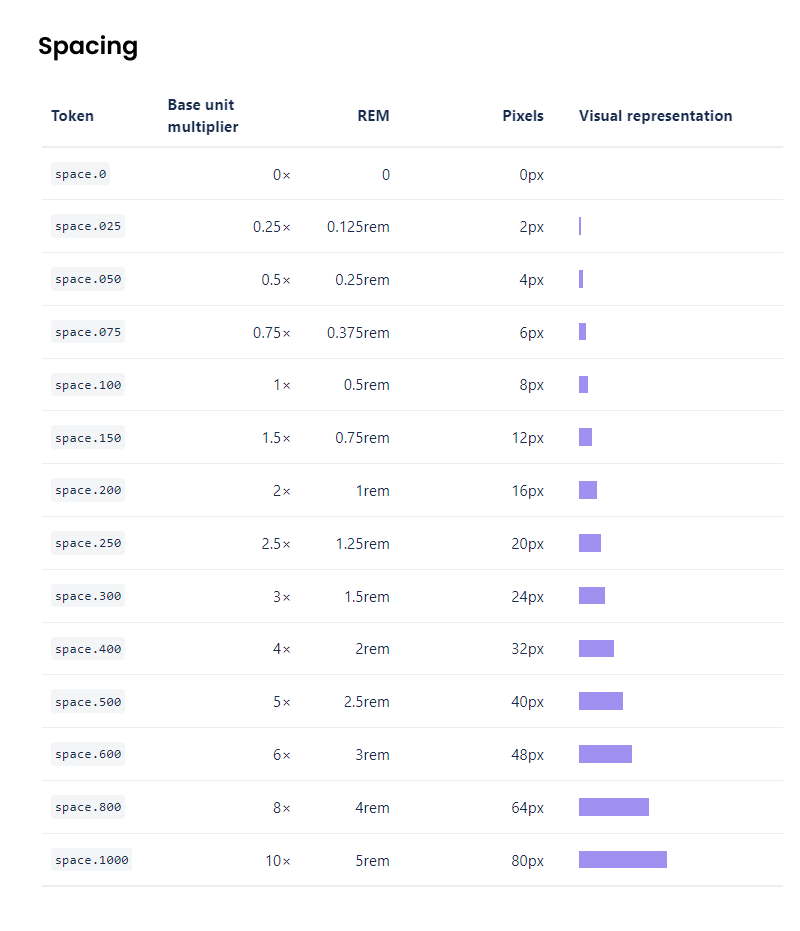
Task: Click the purple bar in space.600 row
Action: coord(605,754)
